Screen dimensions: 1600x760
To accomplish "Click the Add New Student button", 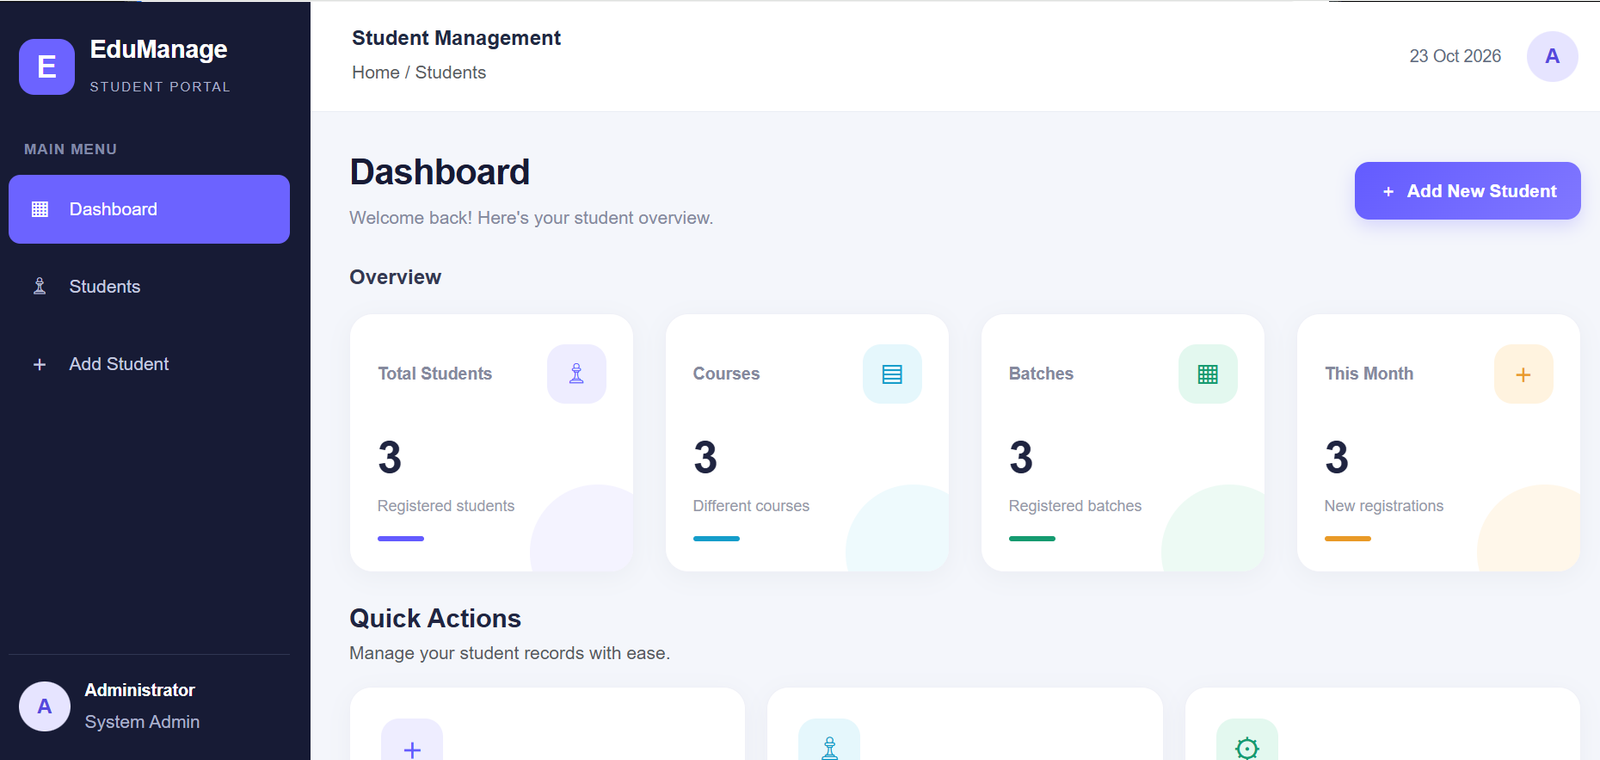I will [1467, 191].
